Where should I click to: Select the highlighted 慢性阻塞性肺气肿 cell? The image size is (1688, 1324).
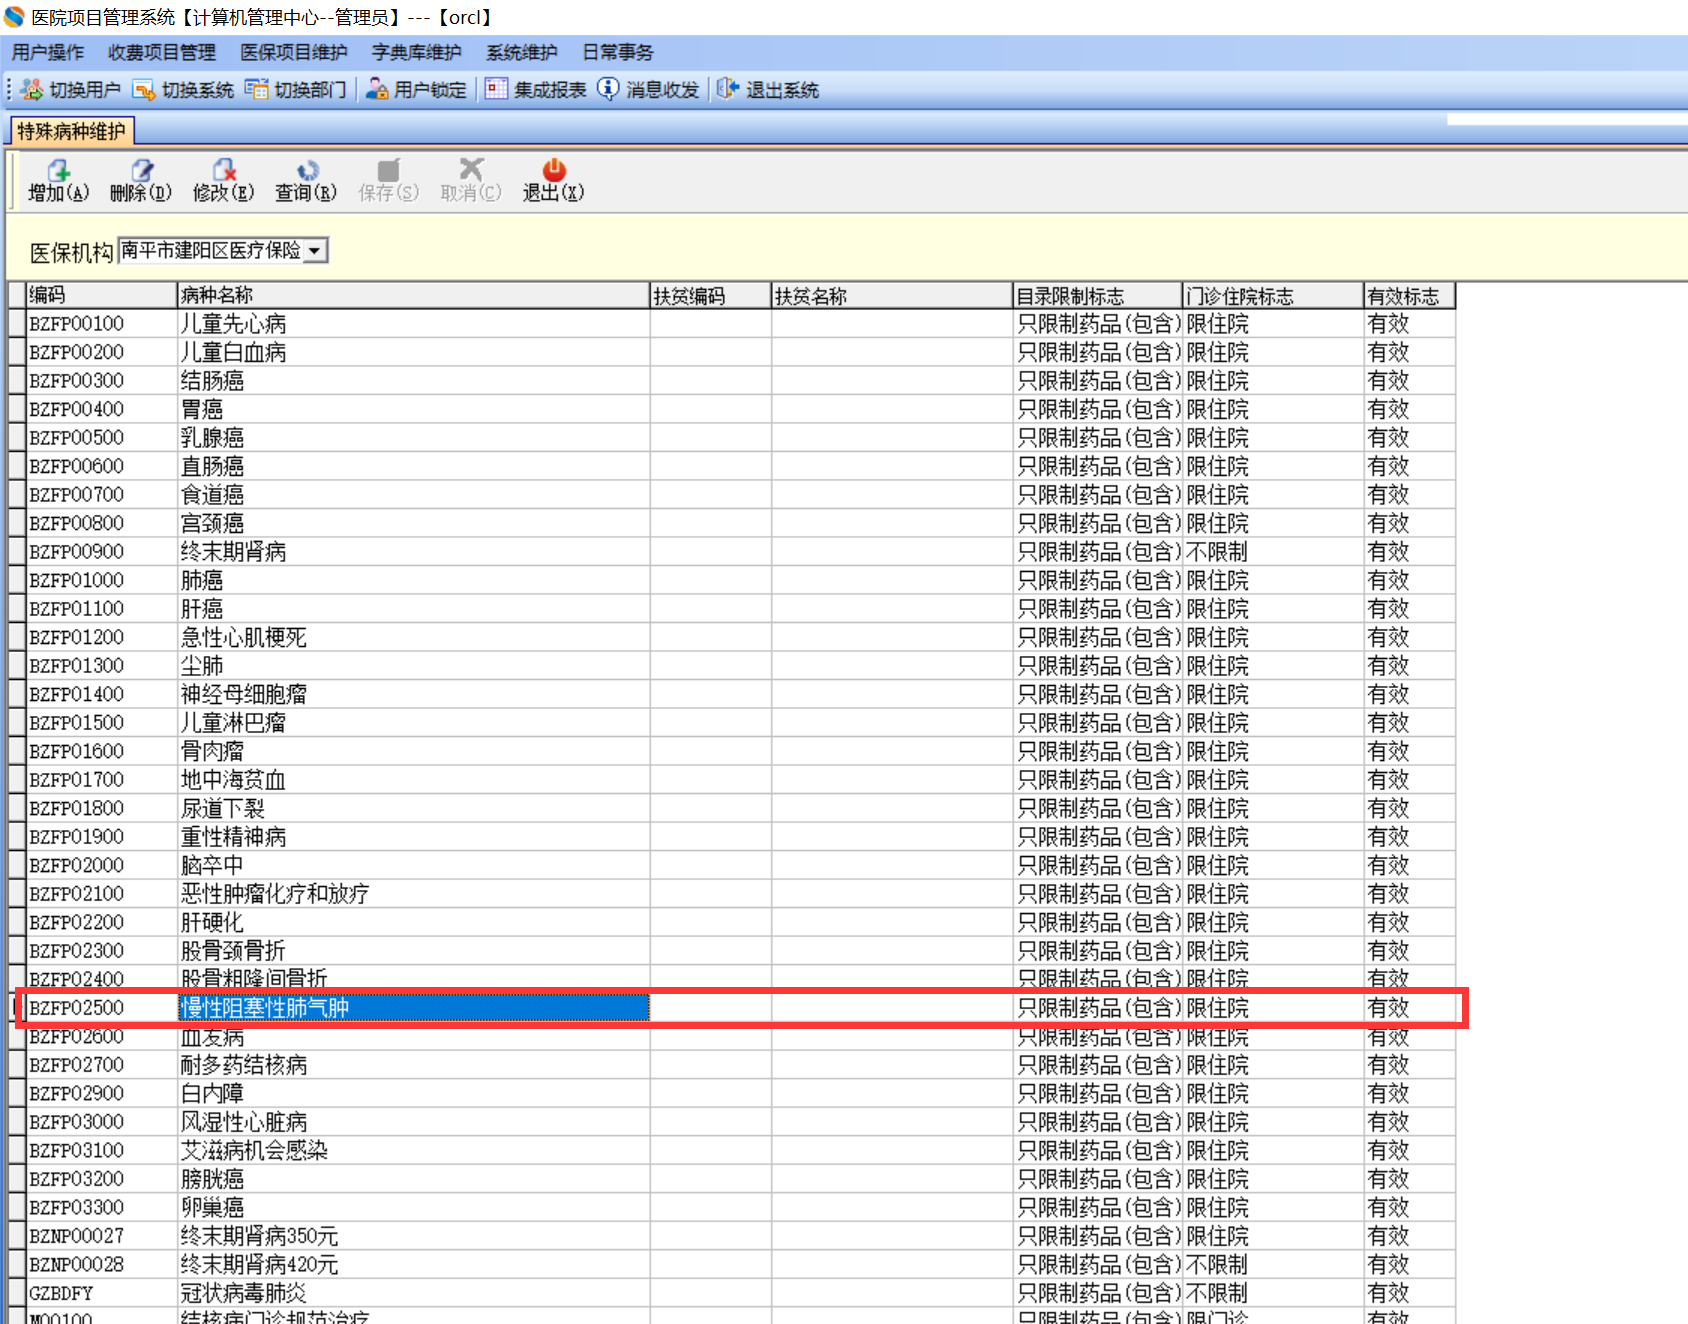tap(414, 1008)
